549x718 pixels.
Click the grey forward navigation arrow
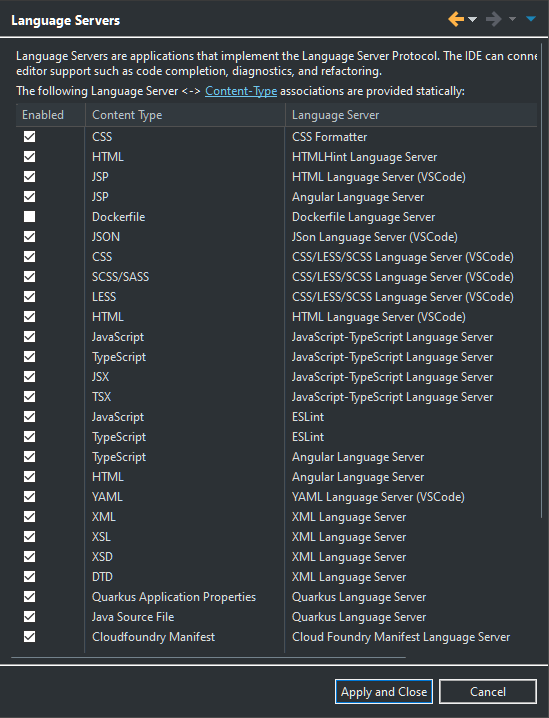(494, 19)
